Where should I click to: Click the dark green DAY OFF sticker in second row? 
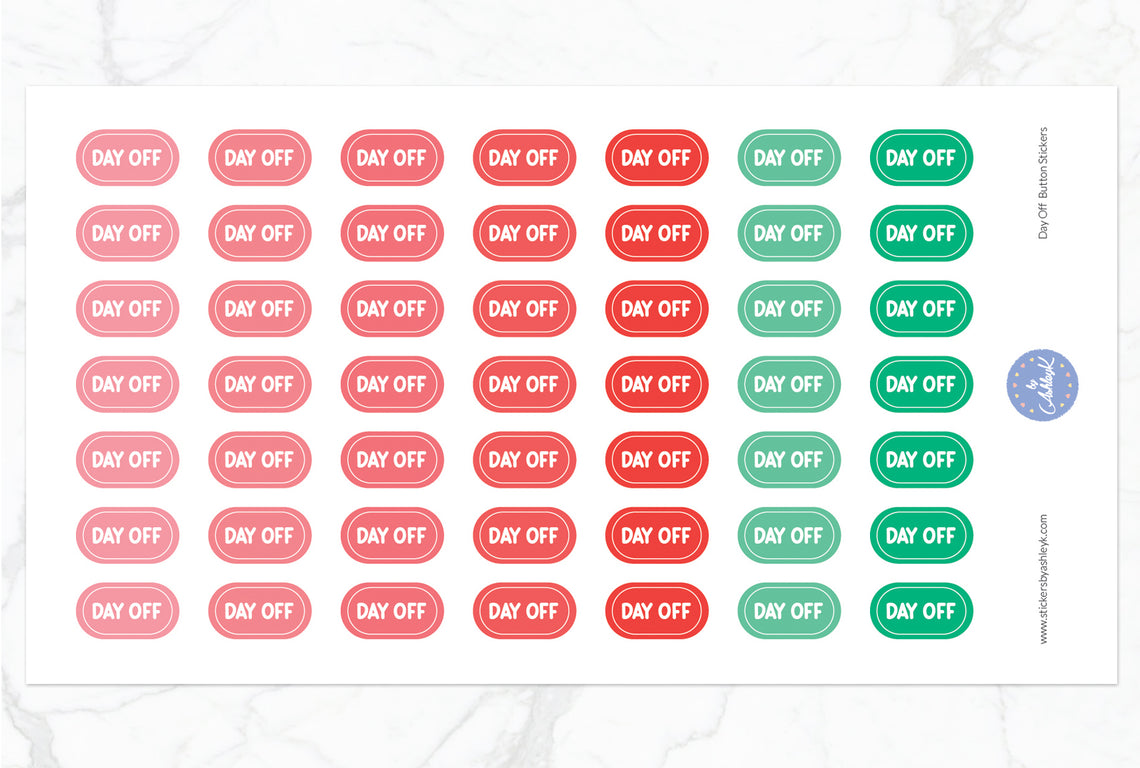[x=921, y=233]
